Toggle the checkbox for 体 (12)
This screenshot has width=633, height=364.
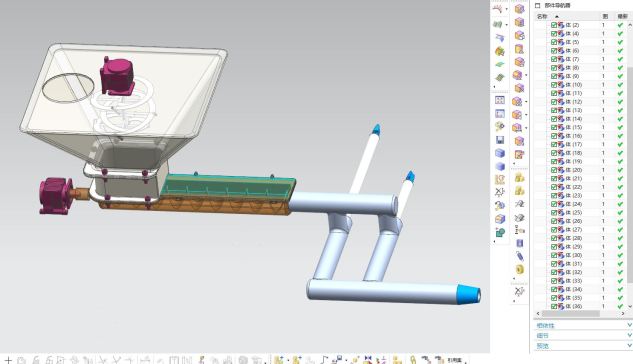pyautogui.click(x=554, y=102)
